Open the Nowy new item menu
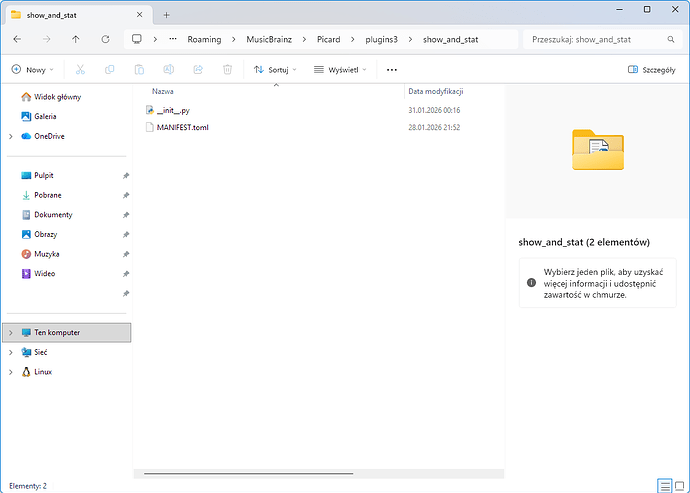 [33, 70]
